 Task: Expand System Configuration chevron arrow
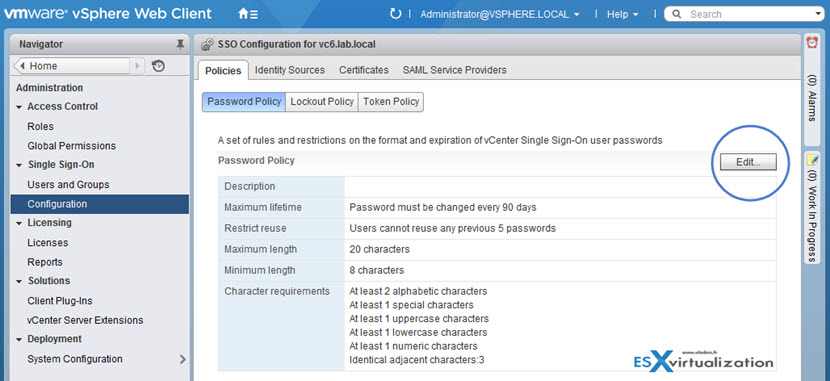pos(183,359)
